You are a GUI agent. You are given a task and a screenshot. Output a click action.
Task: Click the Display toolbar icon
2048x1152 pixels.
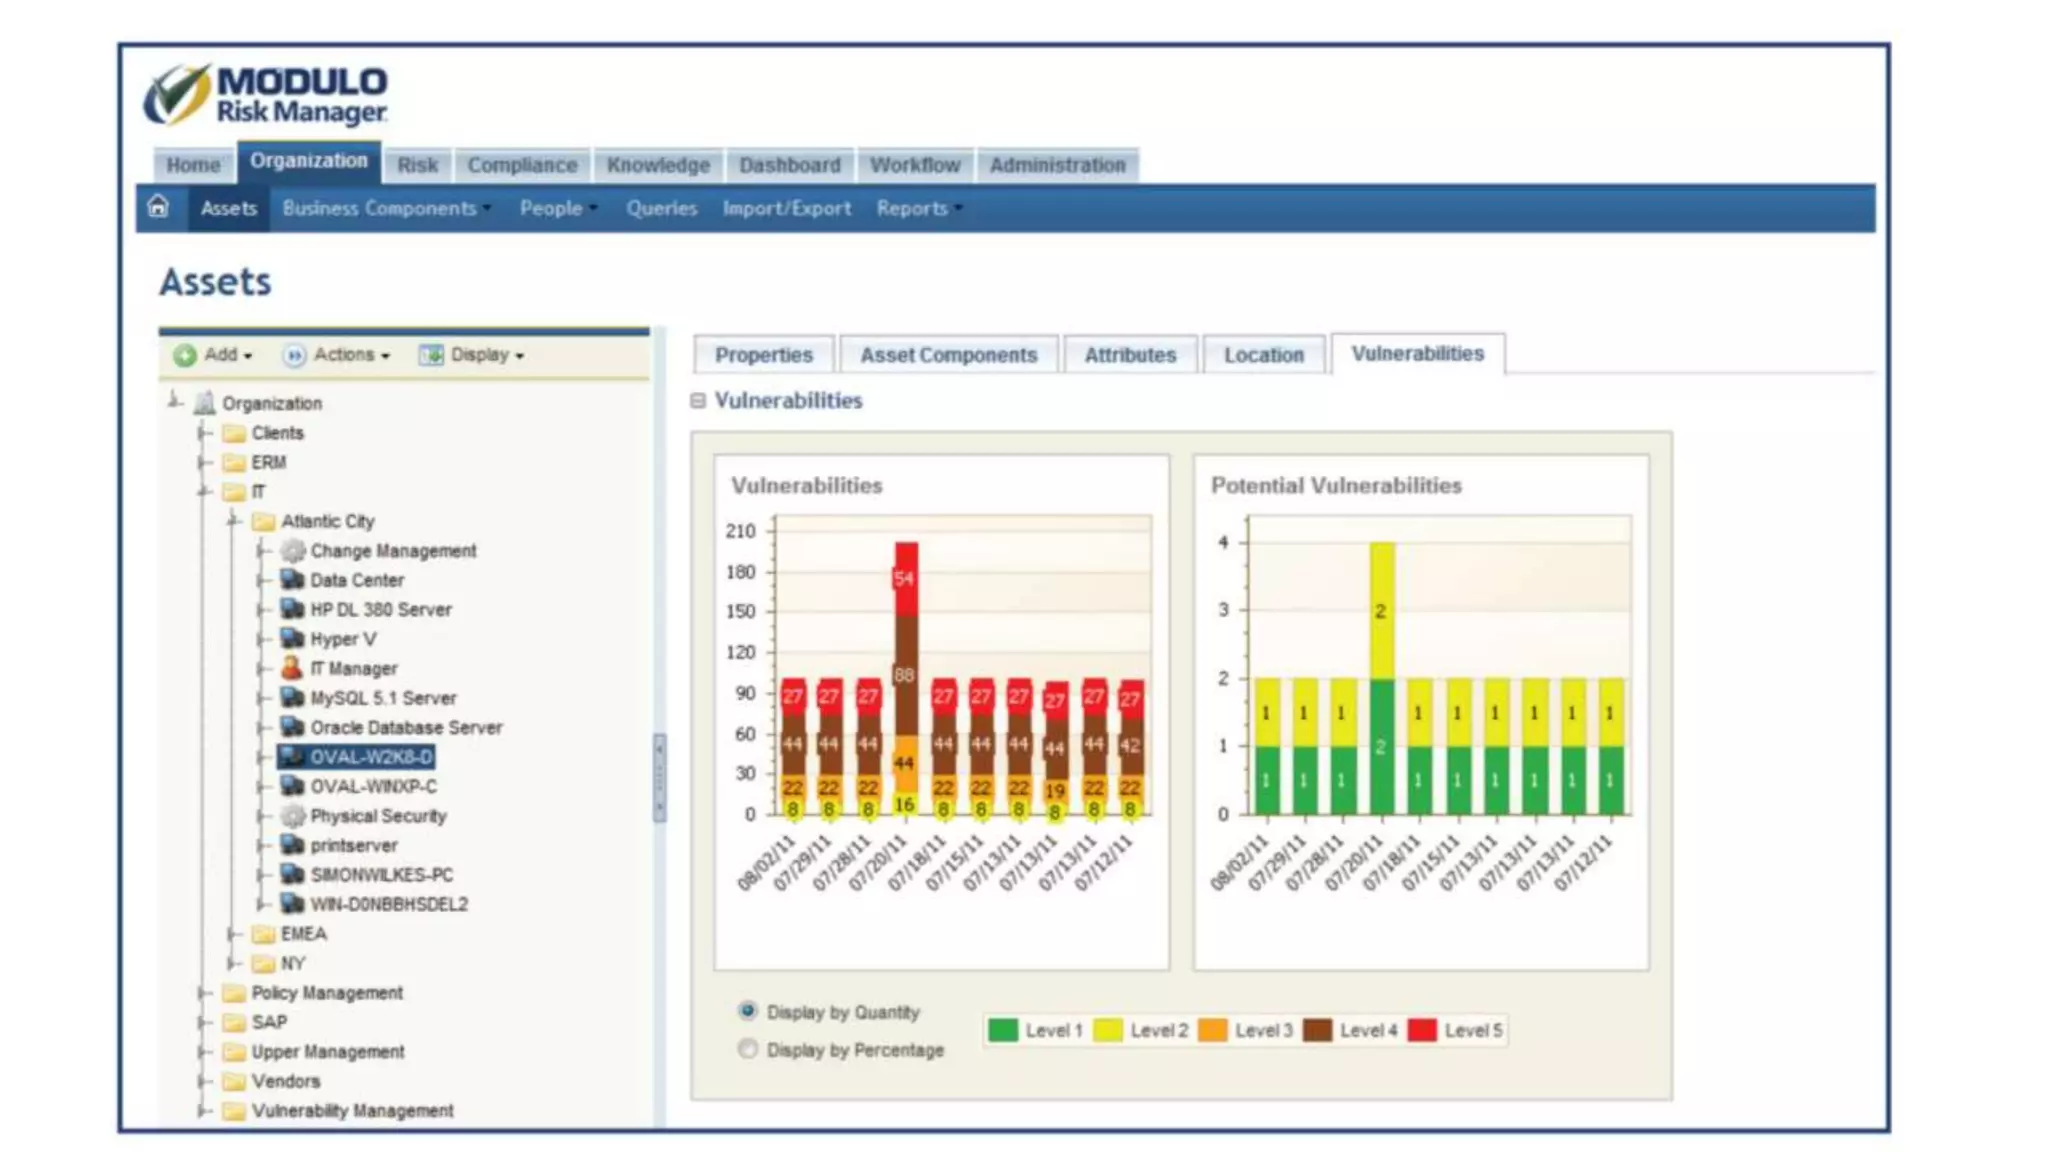pos(431,355)
